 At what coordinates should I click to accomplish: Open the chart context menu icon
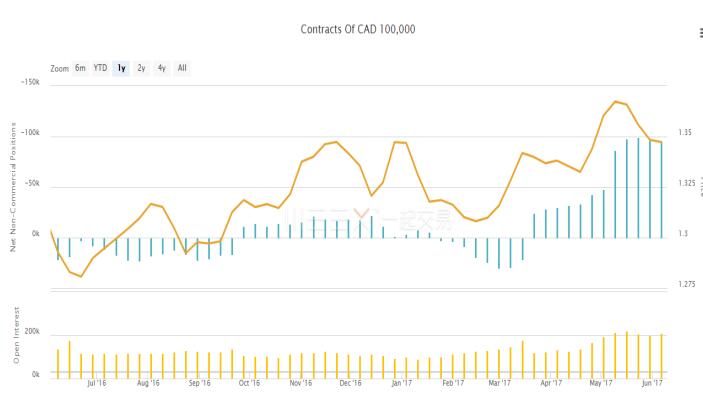pyautogui.click(x=699, y=32)
